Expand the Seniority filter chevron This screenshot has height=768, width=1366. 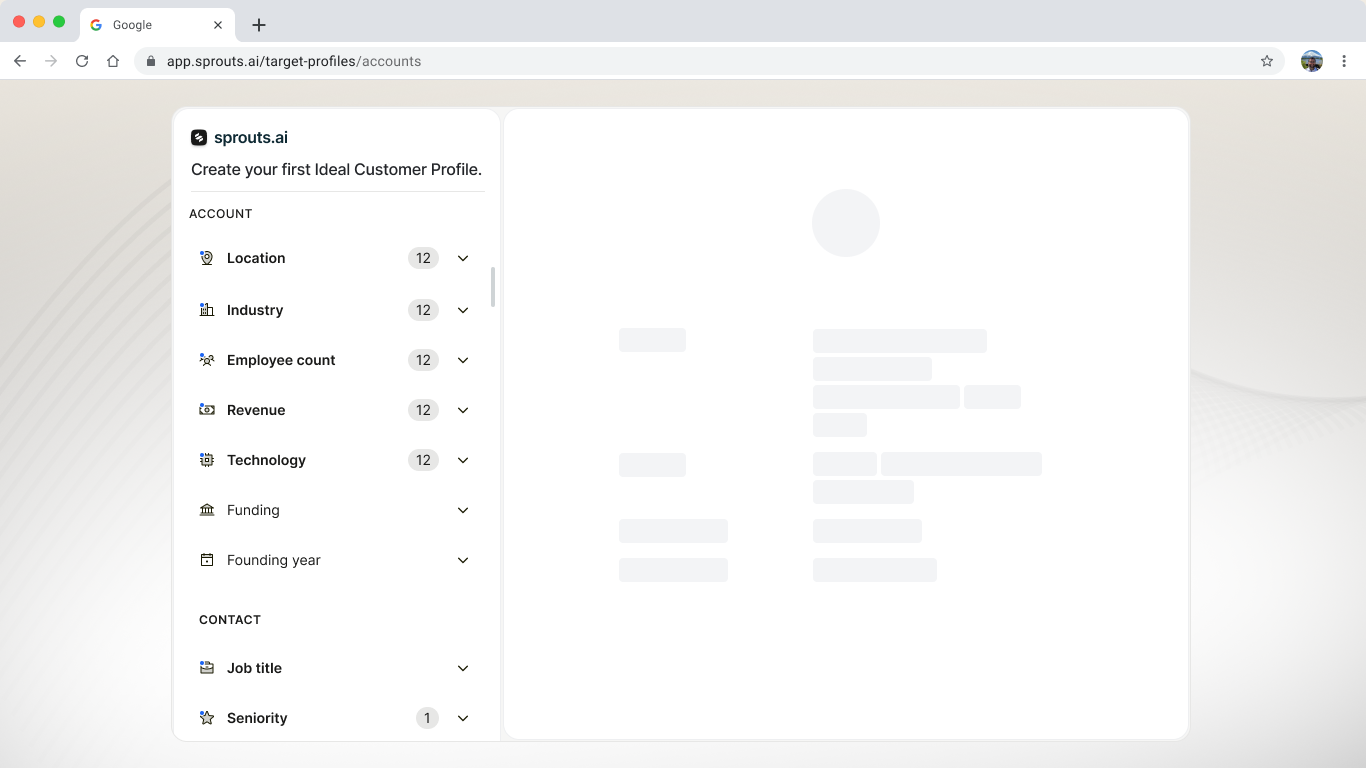[463, 718]
